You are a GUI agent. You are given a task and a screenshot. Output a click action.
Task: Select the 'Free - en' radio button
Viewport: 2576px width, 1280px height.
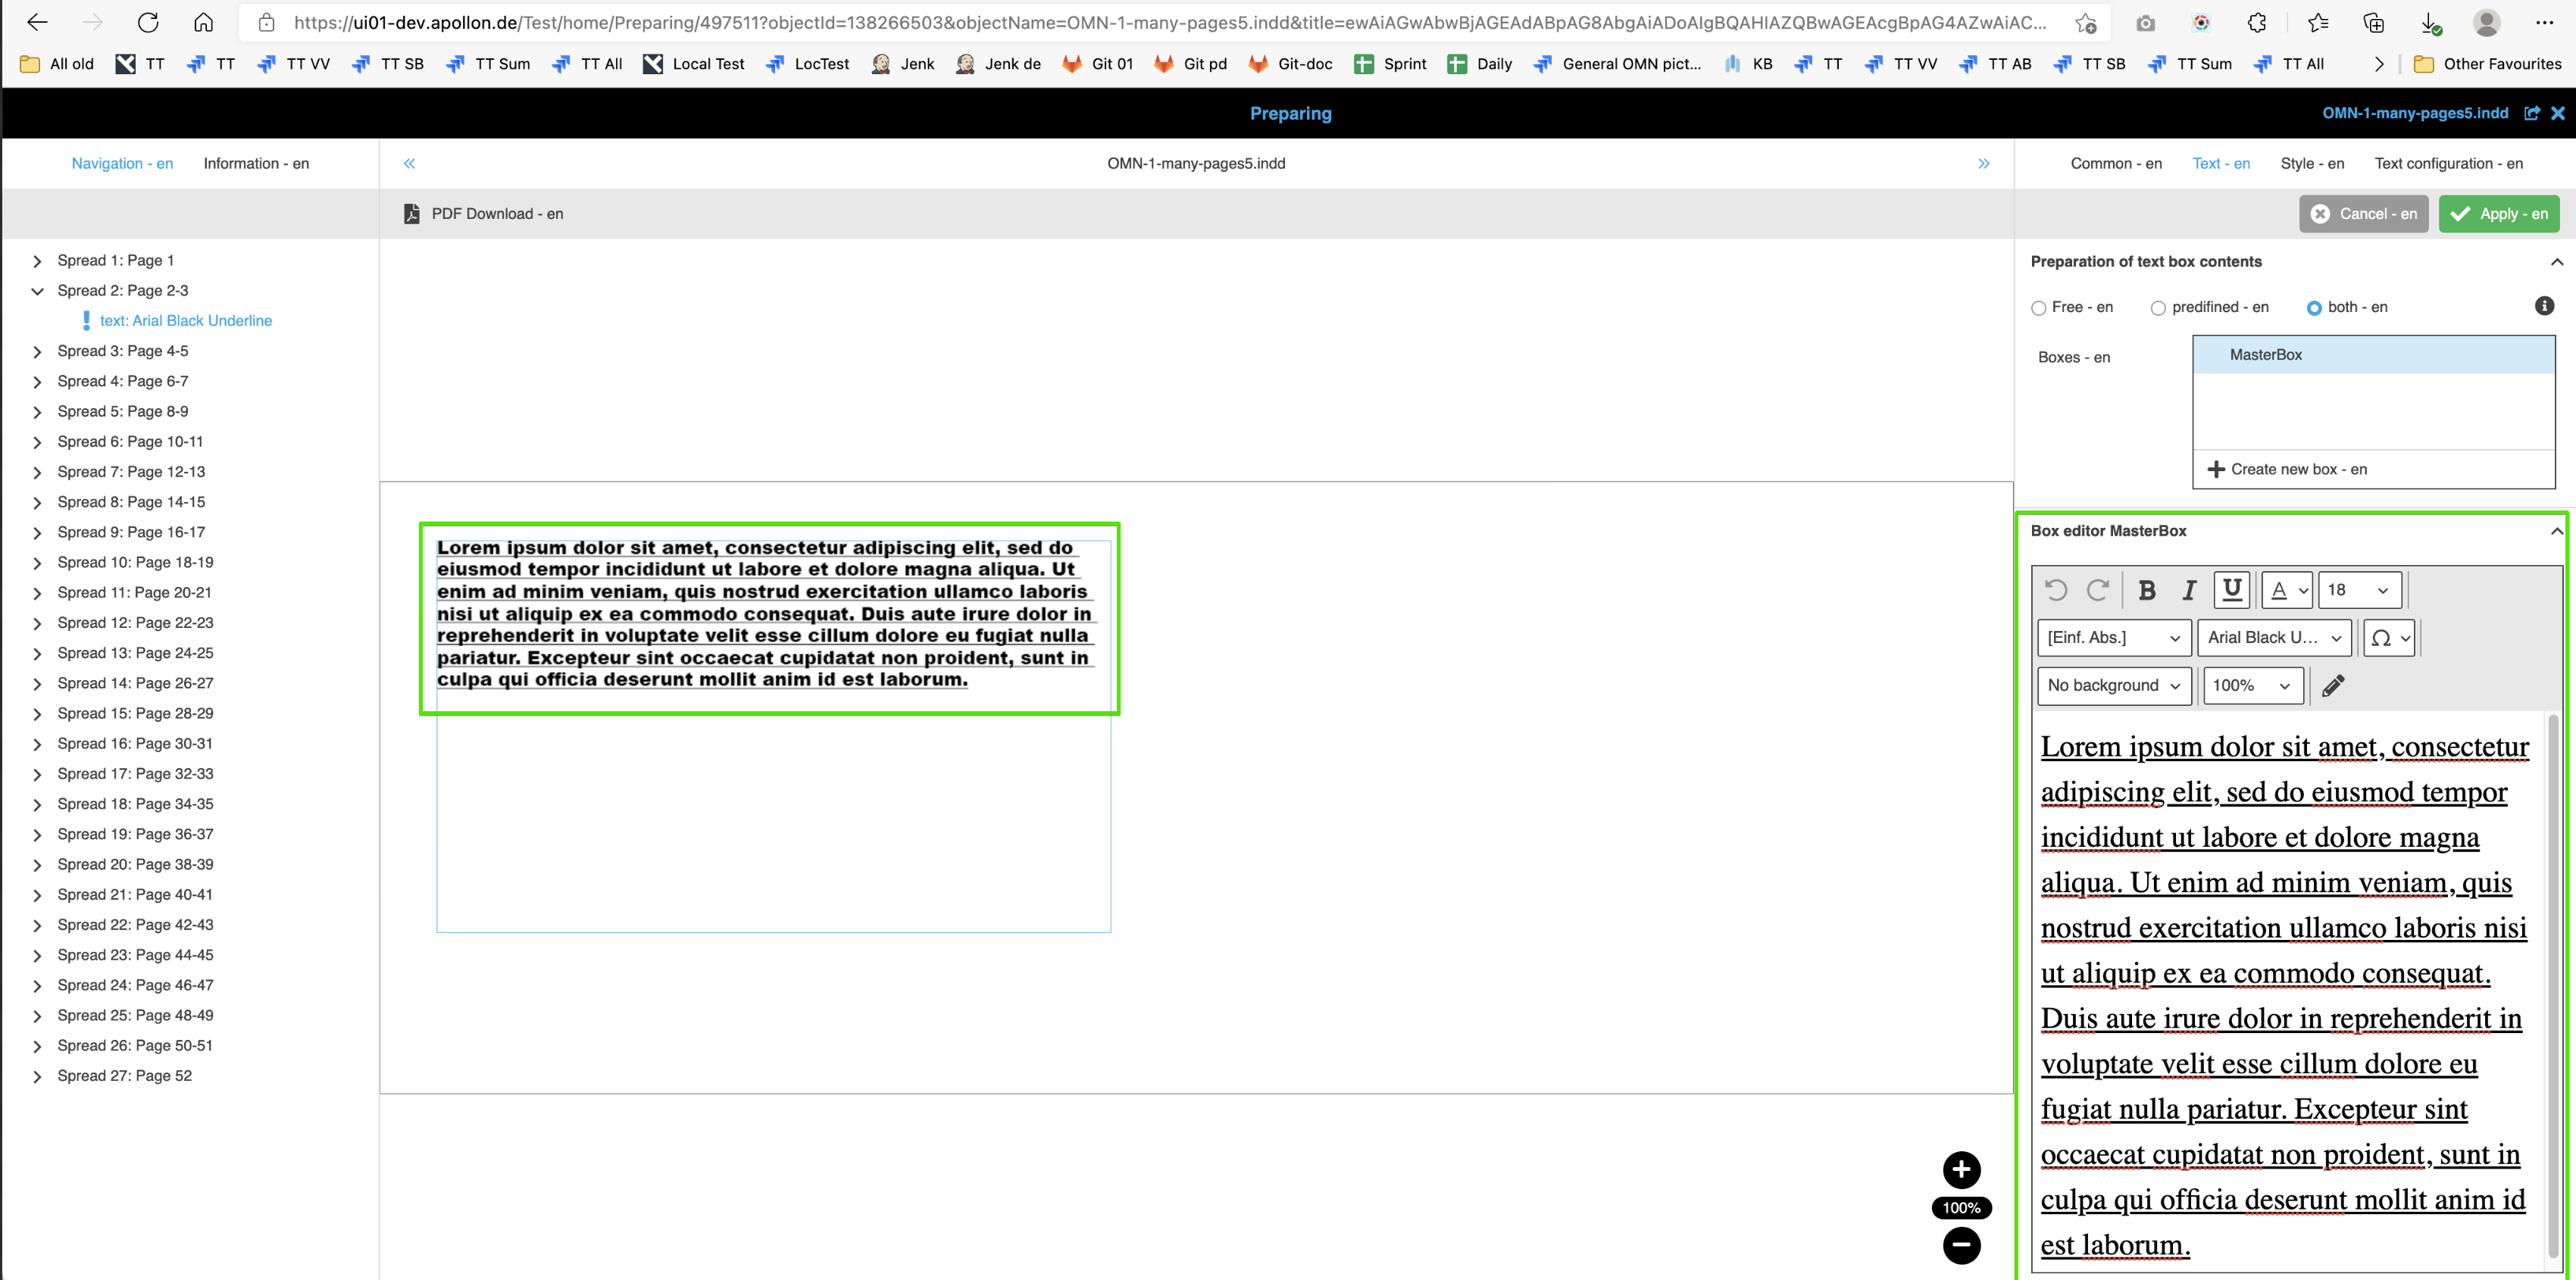[2039, 308]
